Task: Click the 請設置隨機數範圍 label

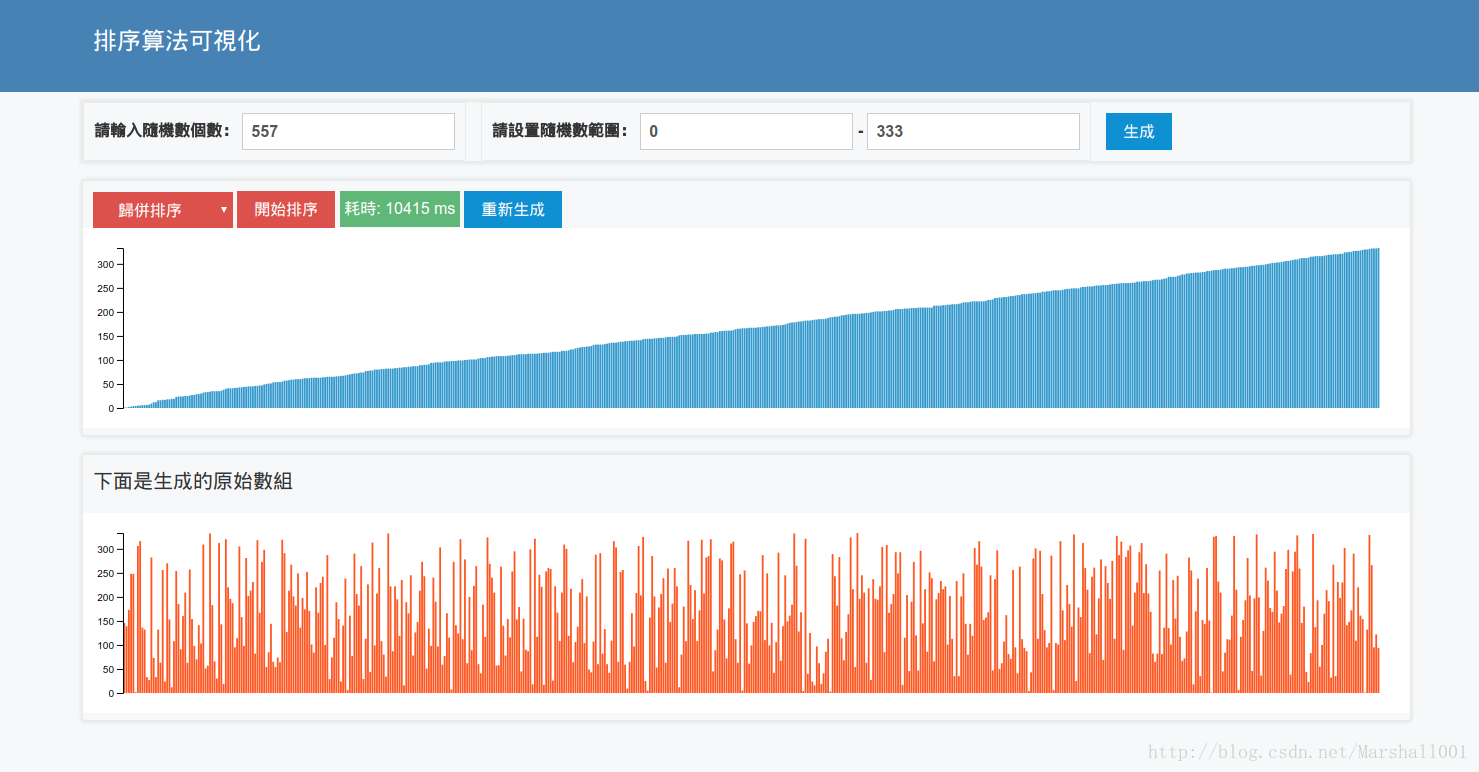Action: pyautogui.click(x=561, y=131)
